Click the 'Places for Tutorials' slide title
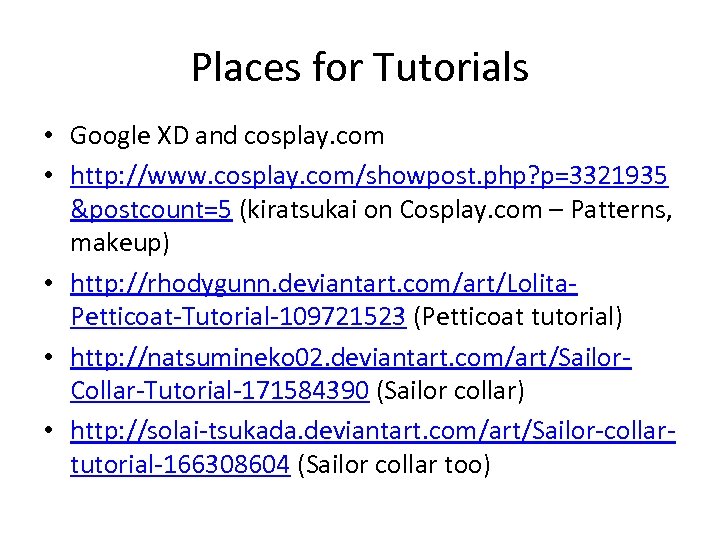Viewport: 720px width, 540px height. (x=360, y=67)
